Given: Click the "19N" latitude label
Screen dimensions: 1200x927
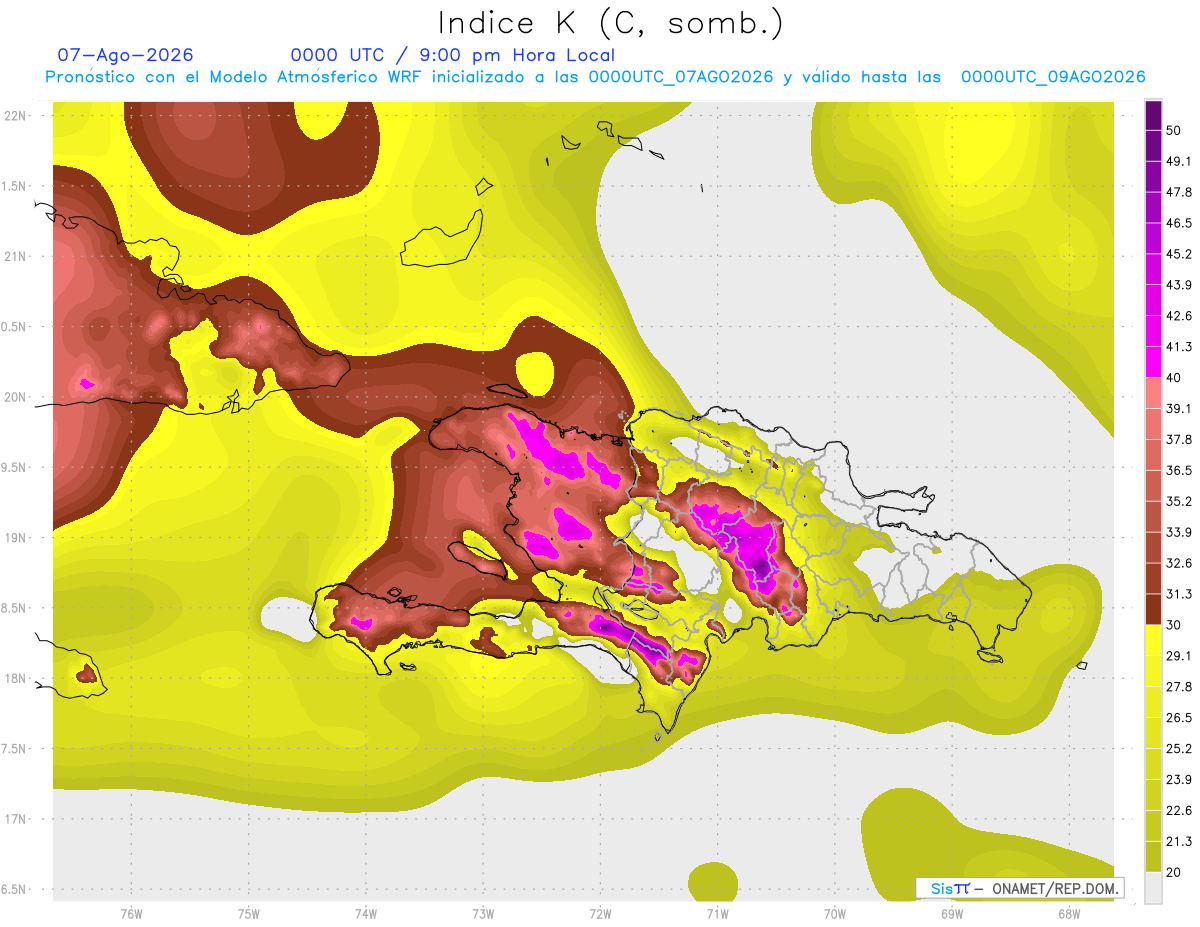Looking at the screenshot, I should pyautogui.click(x=14, y=537).
